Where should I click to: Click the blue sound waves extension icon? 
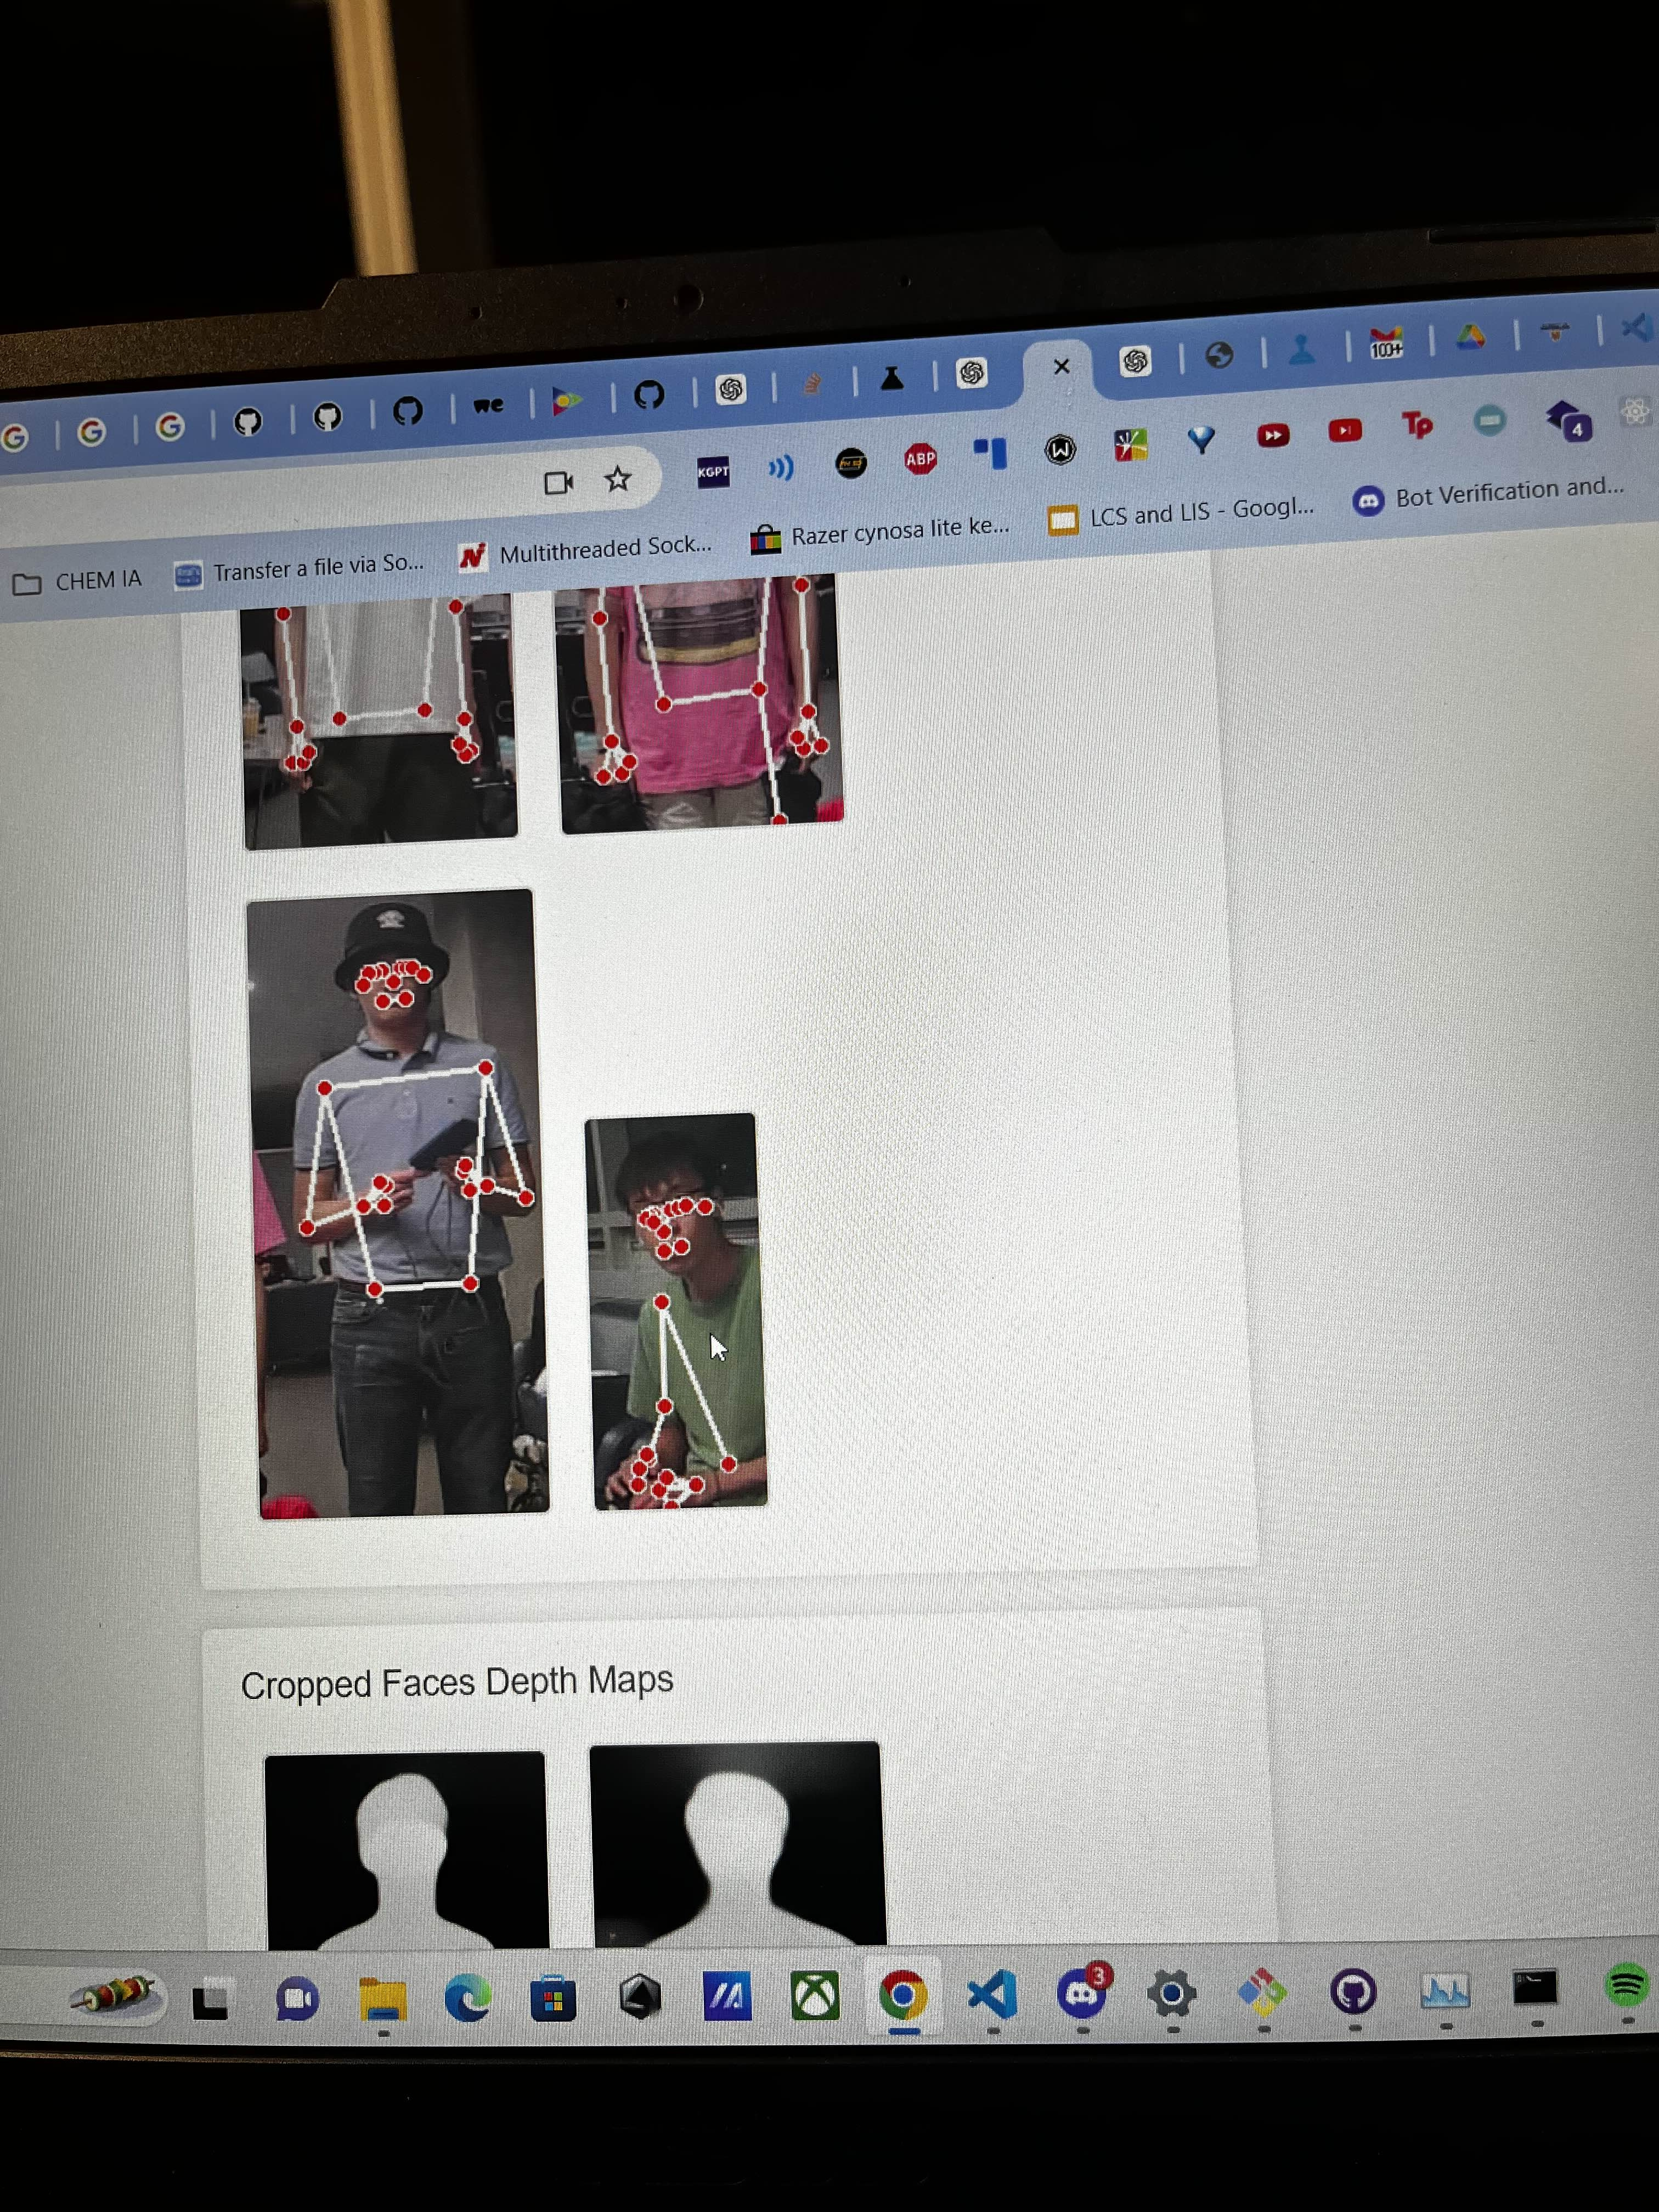[780, 467]
